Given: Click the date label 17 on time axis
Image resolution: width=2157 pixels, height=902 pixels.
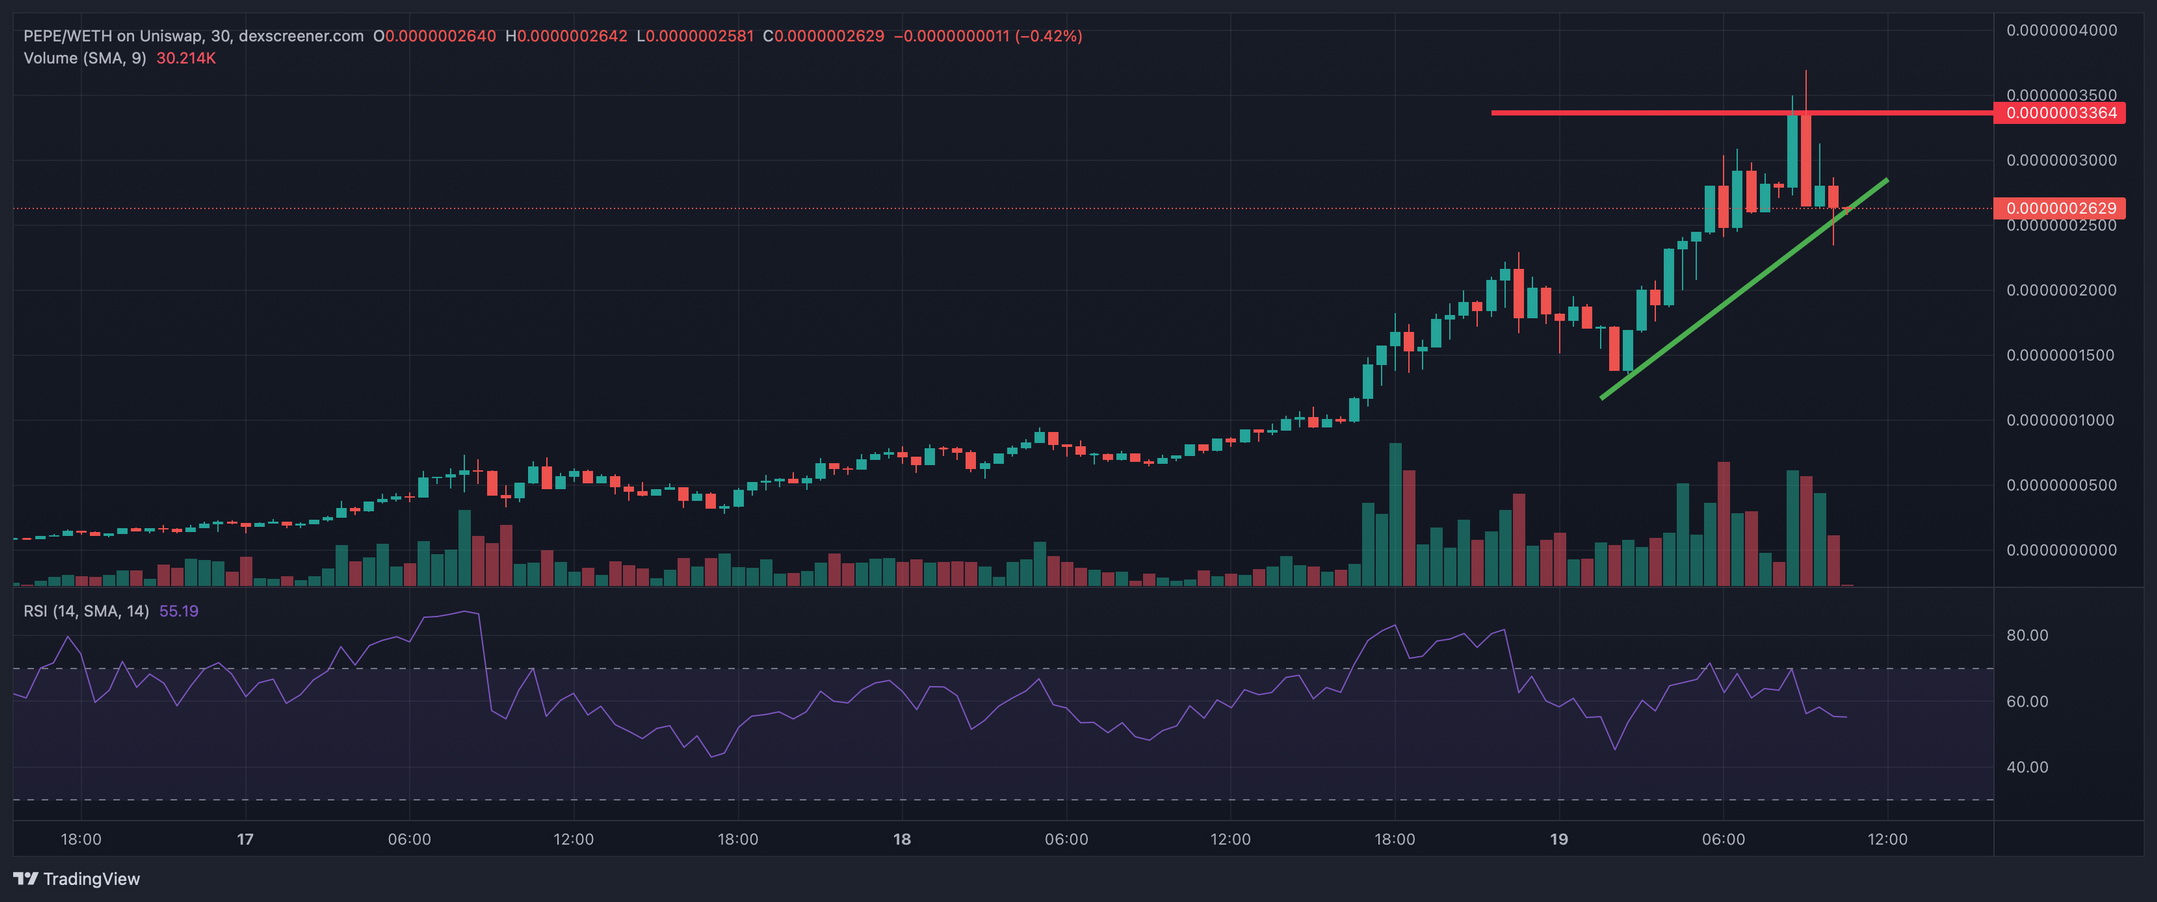Looking at the screenshot, I should pos(245,839).
